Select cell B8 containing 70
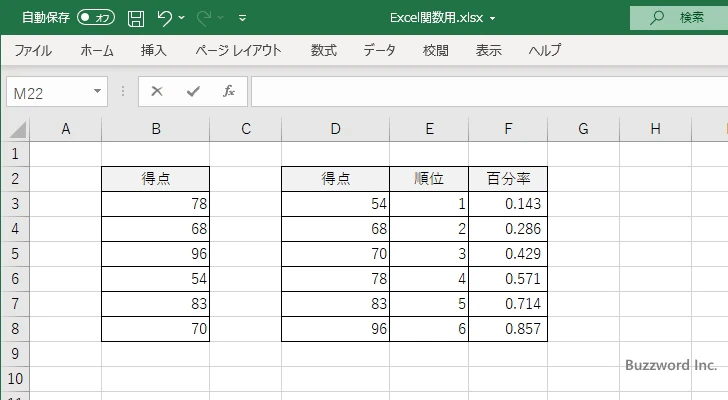728x400 pixels. (156, 329)
